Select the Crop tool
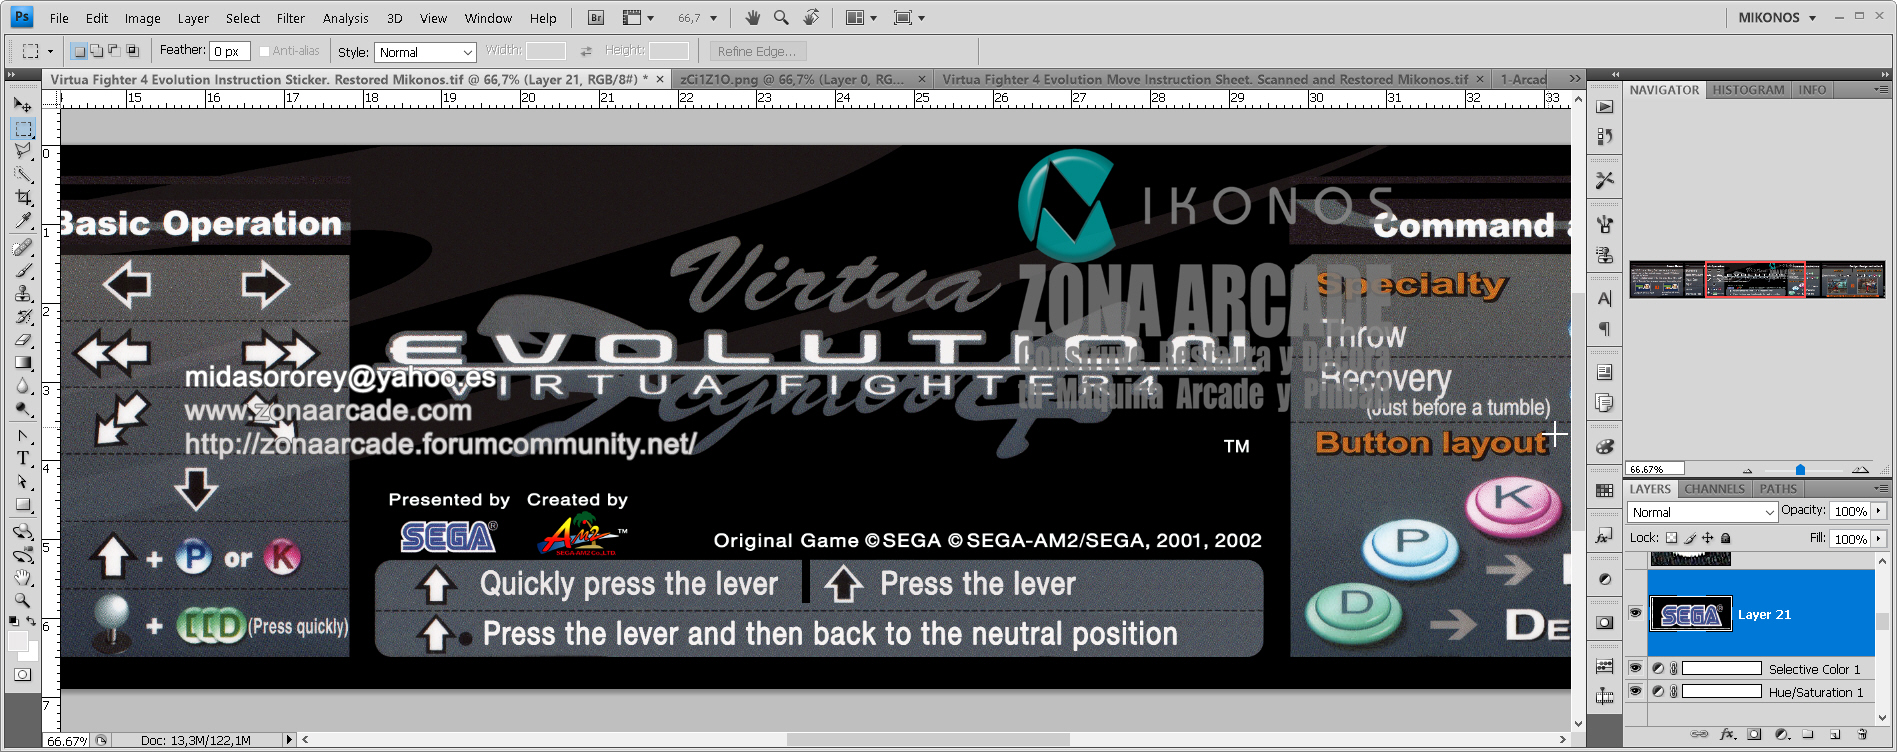Viewport: 1897px width, 752px height. (23, 198)
